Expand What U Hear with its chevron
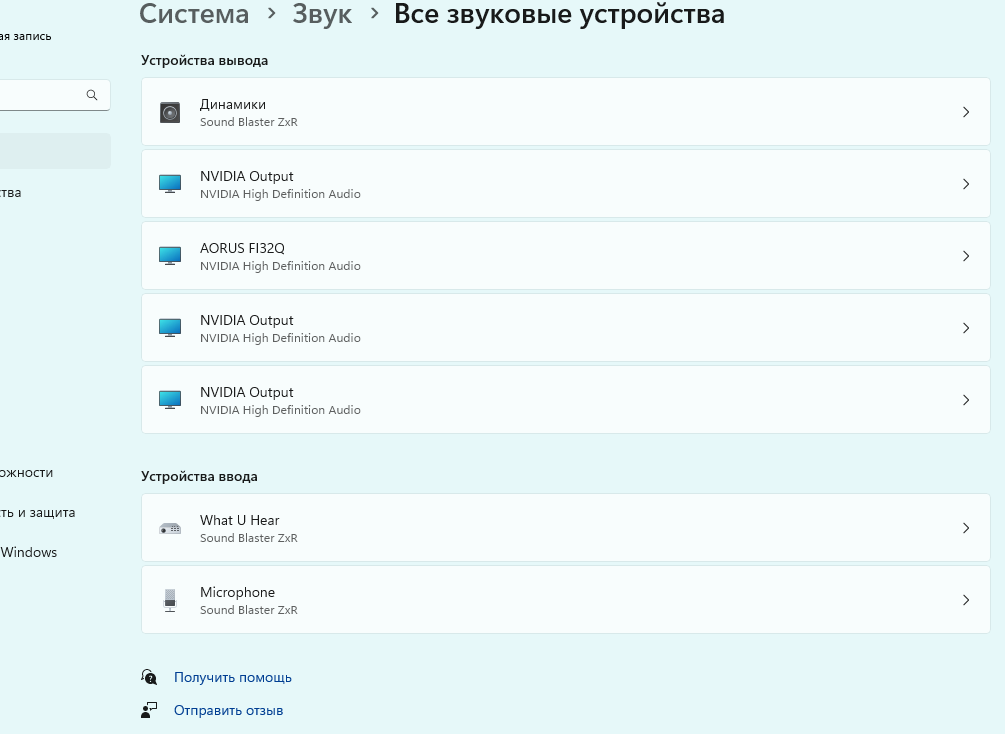1005x734 pixels. pos(966,528)
